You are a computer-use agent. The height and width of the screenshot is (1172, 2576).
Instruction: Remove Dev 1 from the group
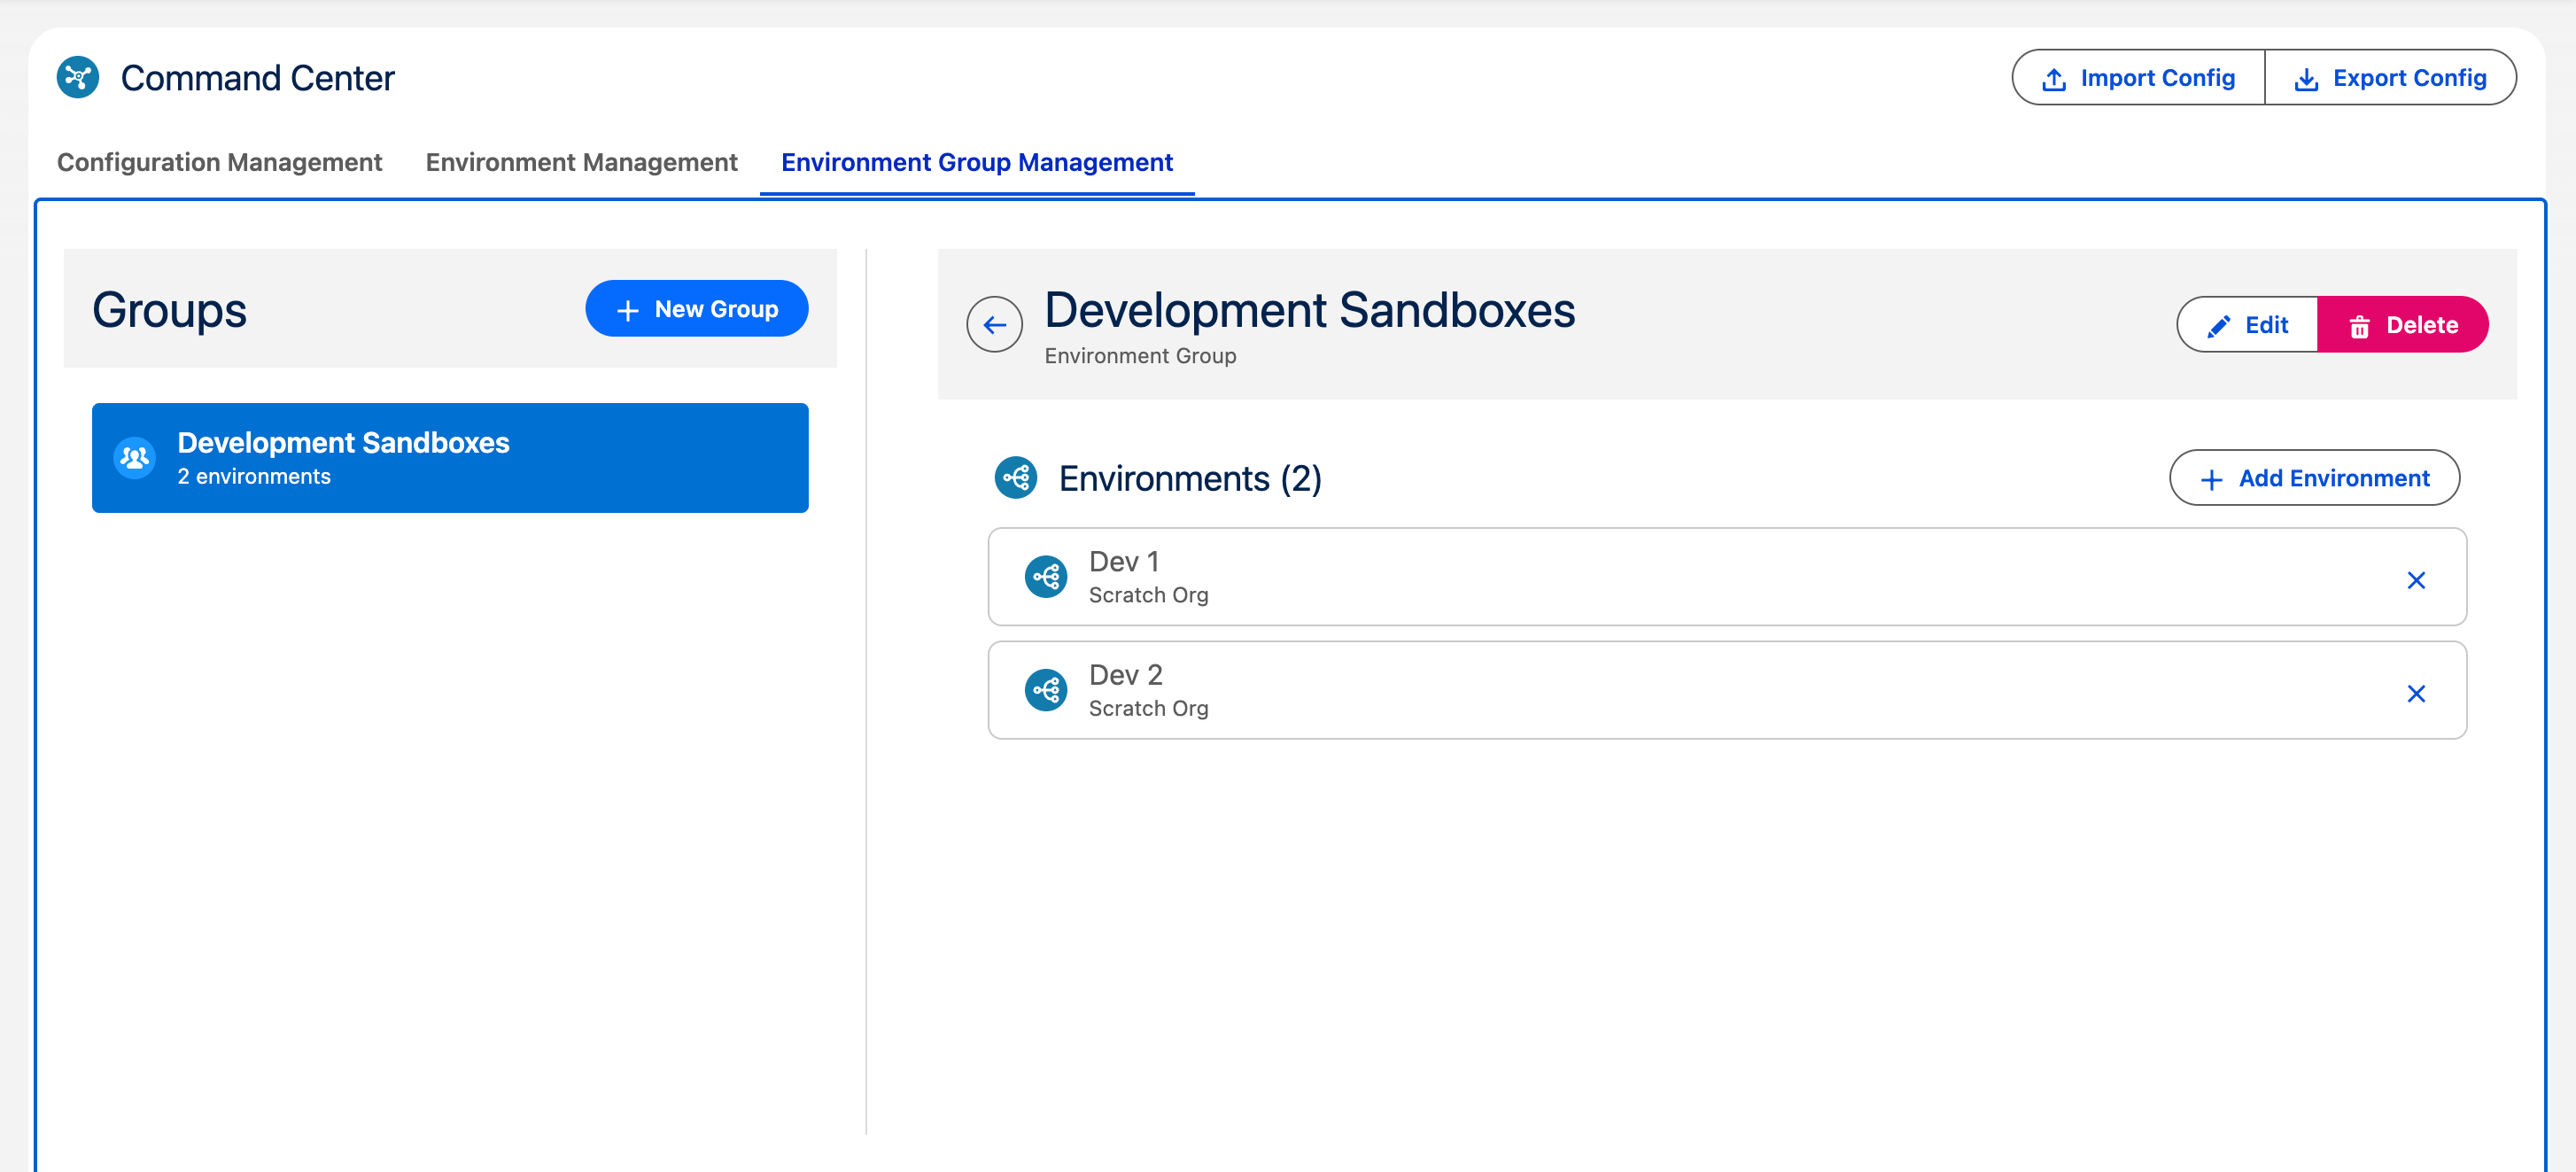pyautogui.click(x=2417, y=579)
